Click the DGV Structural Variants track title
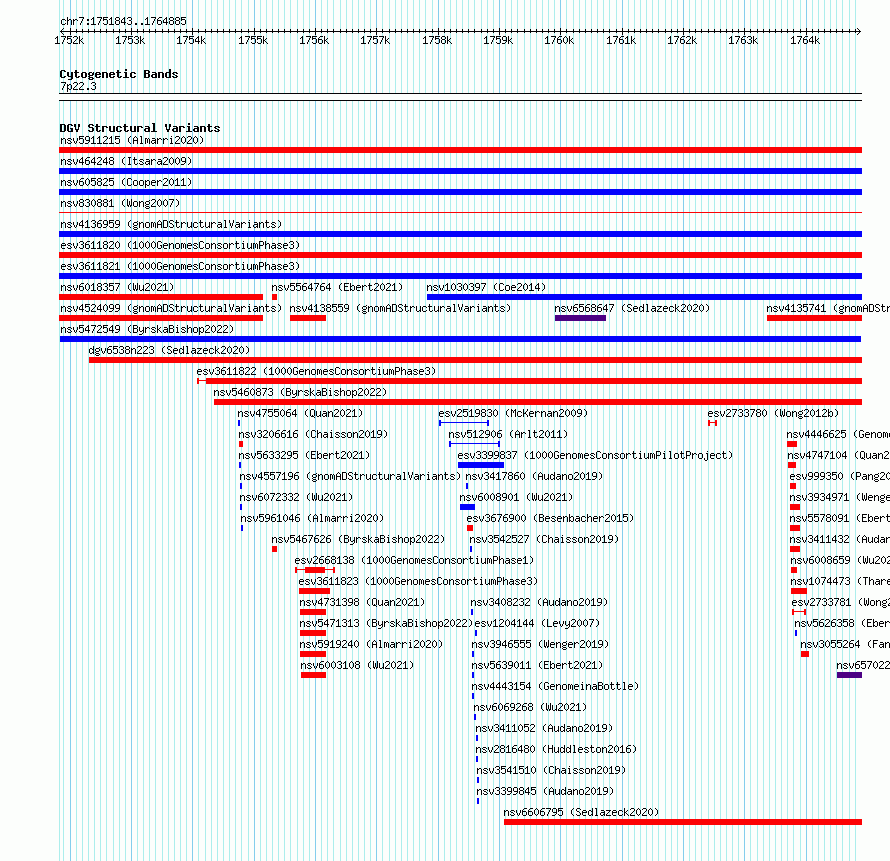 pos(140,128)
